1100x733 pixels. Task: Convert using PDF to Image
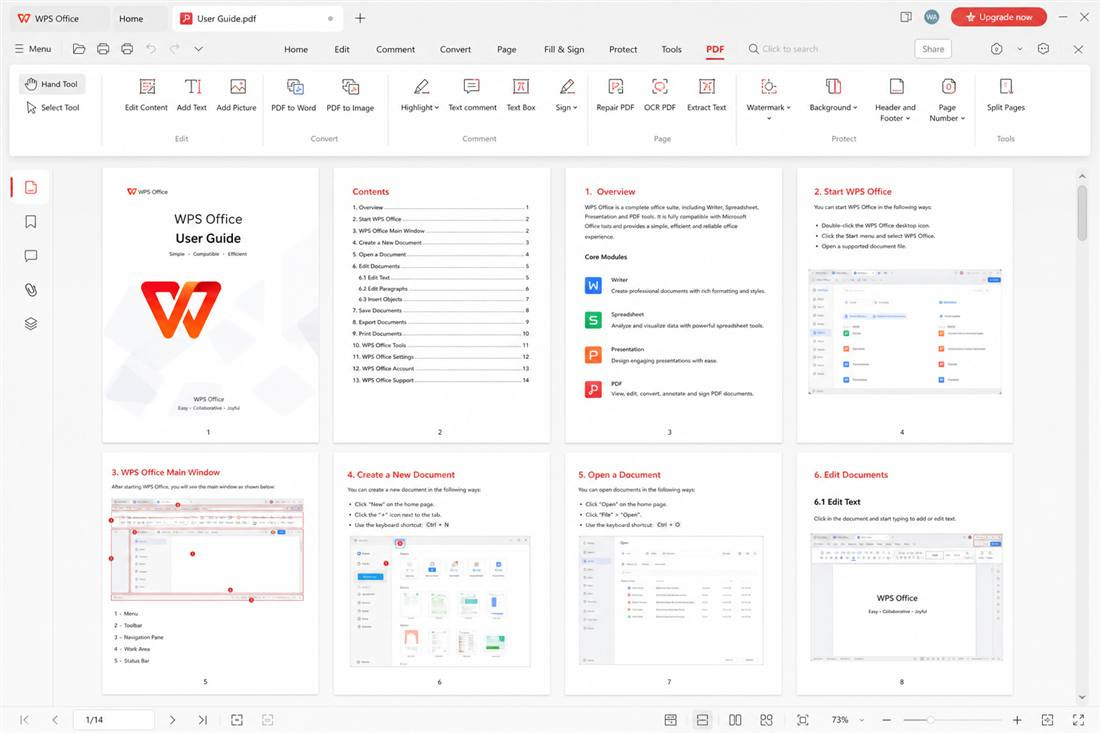(x=350, y=95)
